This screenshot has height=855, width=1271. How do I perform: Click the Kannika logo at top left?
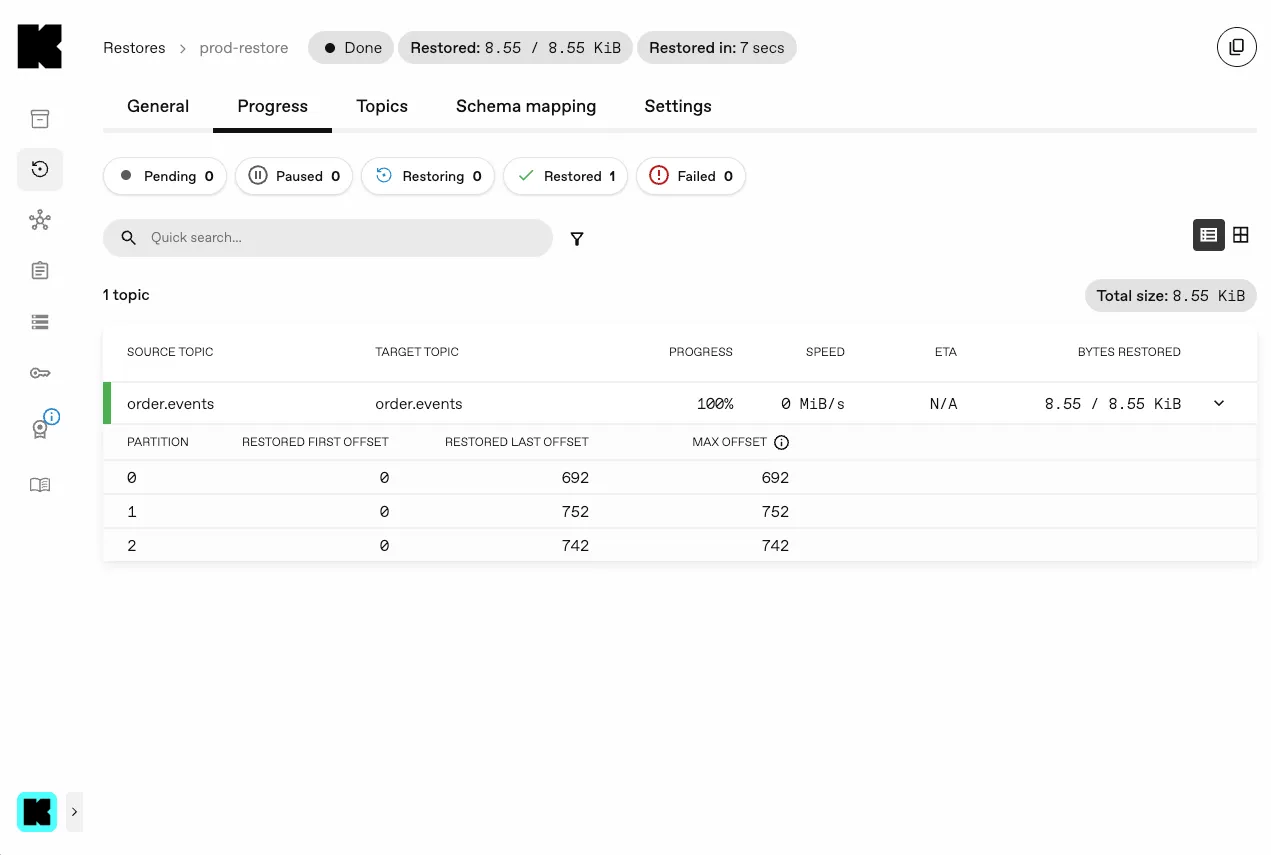pyautogui.click(x=40, y=47)
